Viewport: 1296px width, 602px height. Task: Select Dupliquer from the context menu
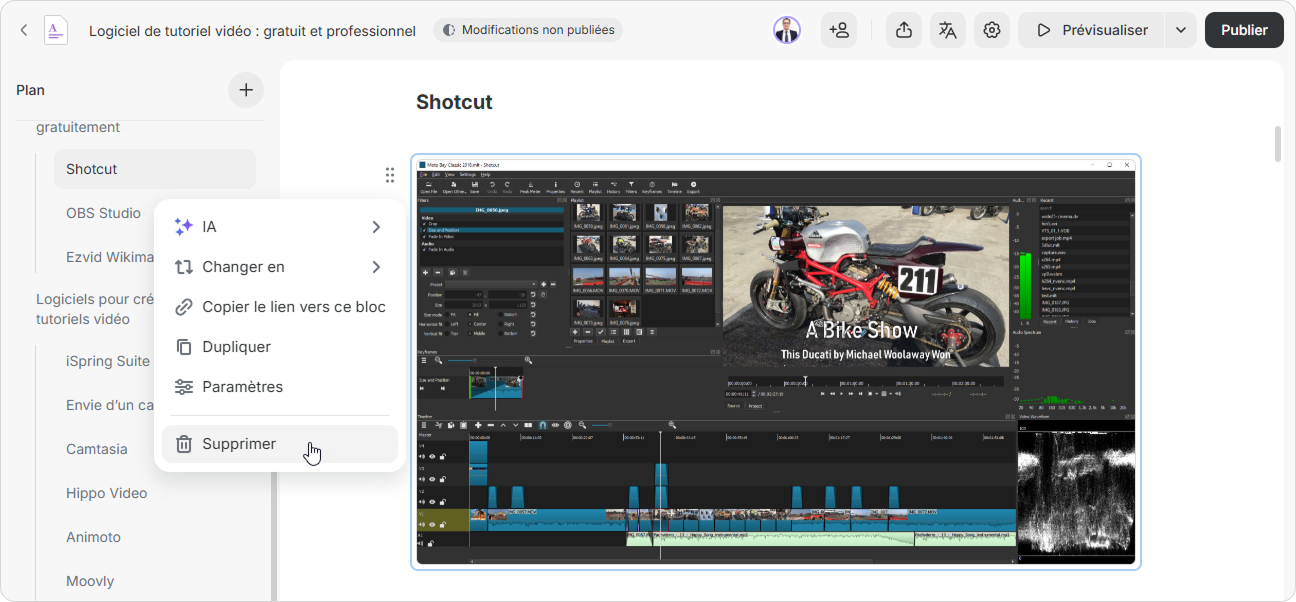click(236, 347)
